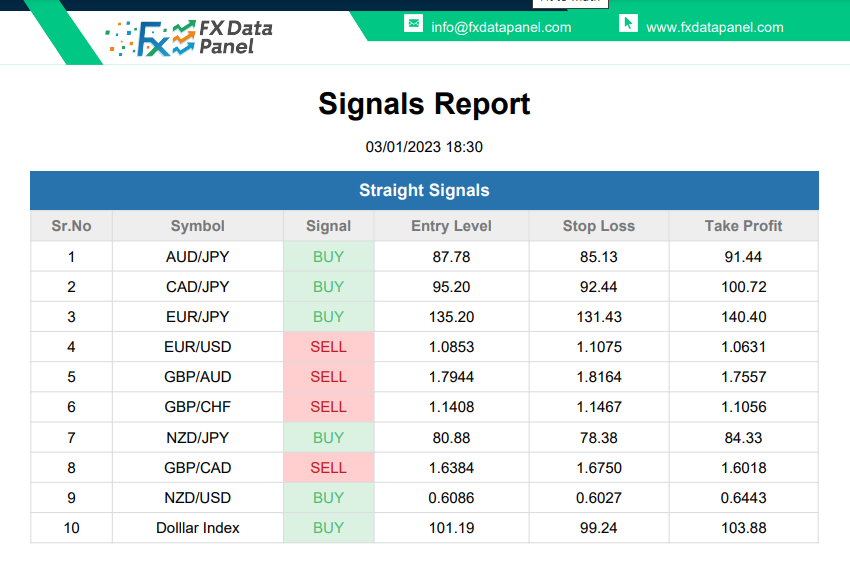Click the NZD/JPY symbol cell
This screenshot has height=580, width=850.
point(198,438)
